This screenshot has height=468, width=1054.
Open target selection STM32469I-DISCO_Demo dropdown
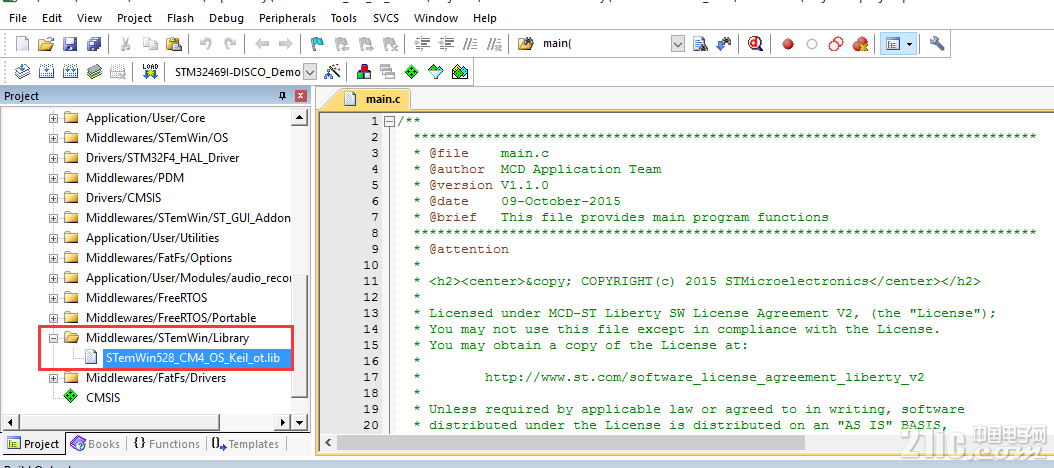click(310, 71)
